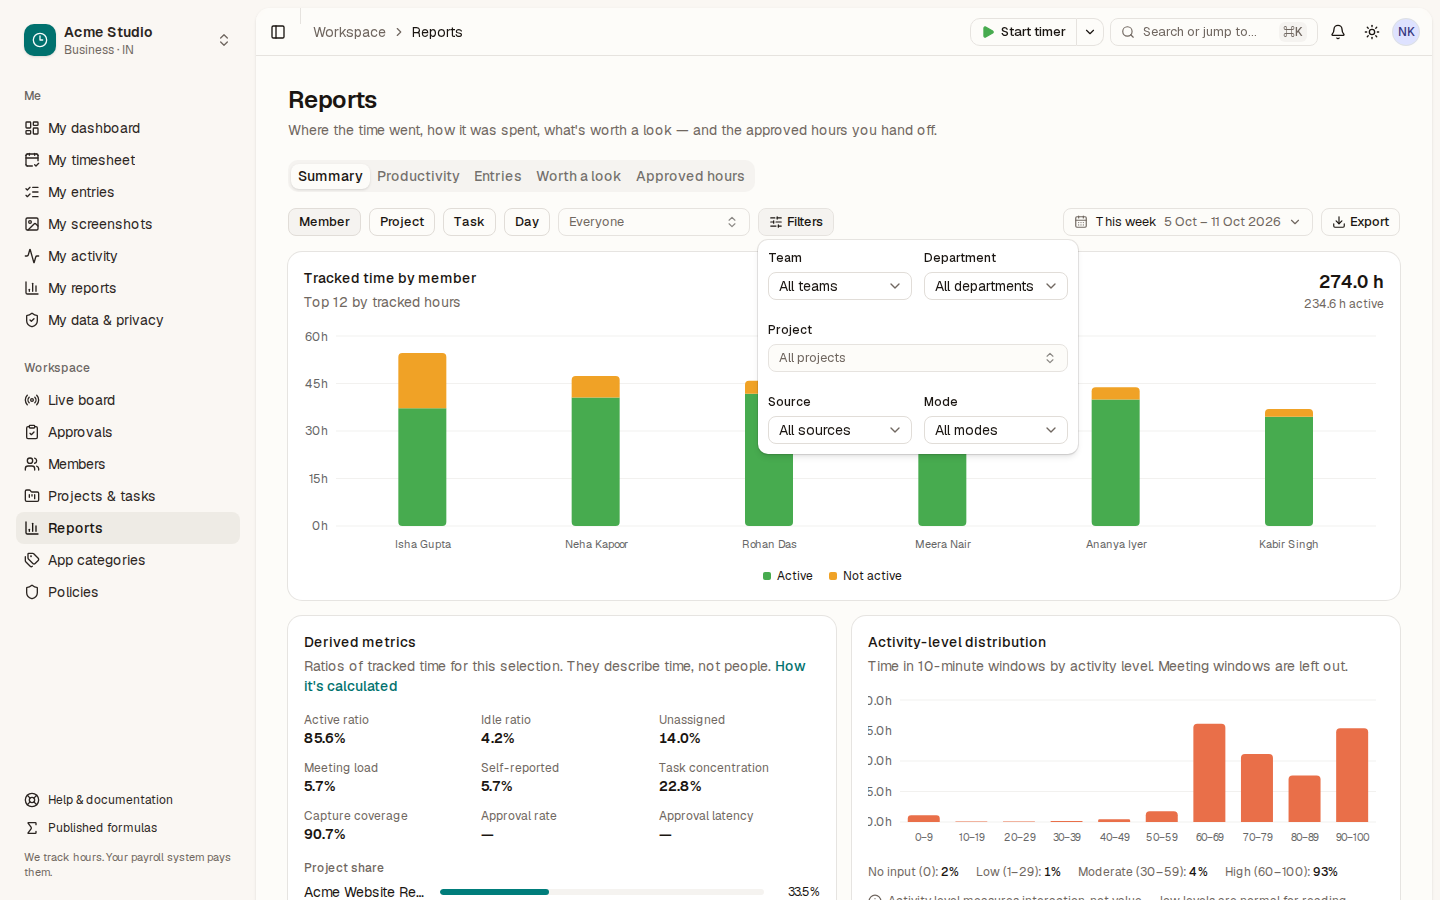The width and height of the screenshot is (1440, 900).
Task: Switch theme with the sun icon
Action: (x=1372, y=32)
